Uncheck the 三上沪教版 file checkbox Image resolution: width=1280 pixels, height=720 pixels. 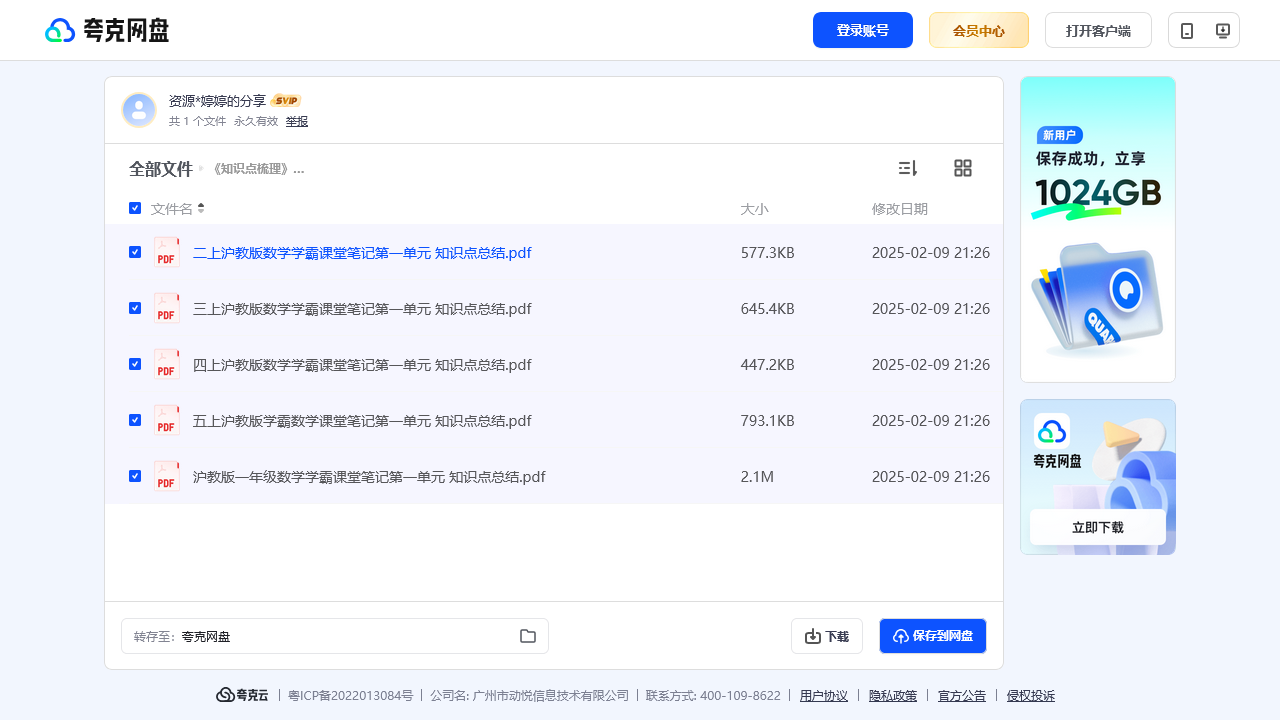pos(135,308)
